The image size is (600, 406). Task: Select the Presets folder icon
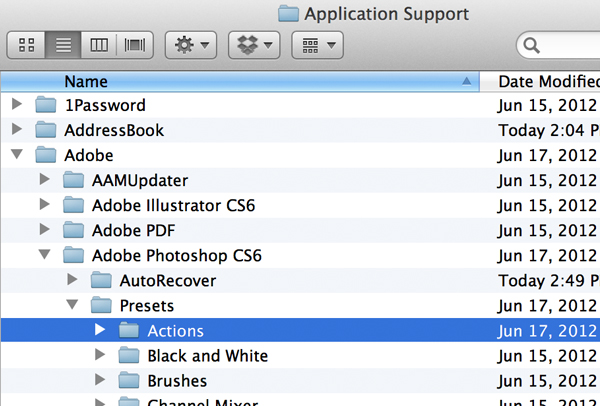point(101,305)
